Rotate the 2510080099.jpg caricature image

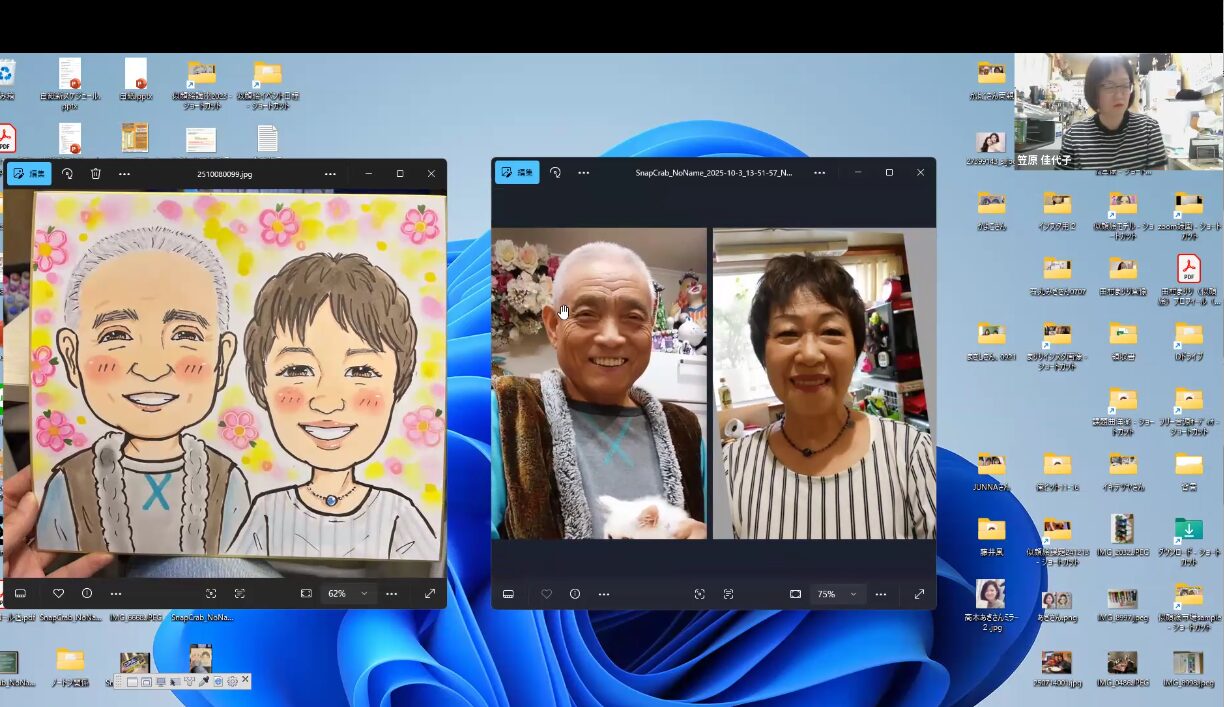coord(67,173)
